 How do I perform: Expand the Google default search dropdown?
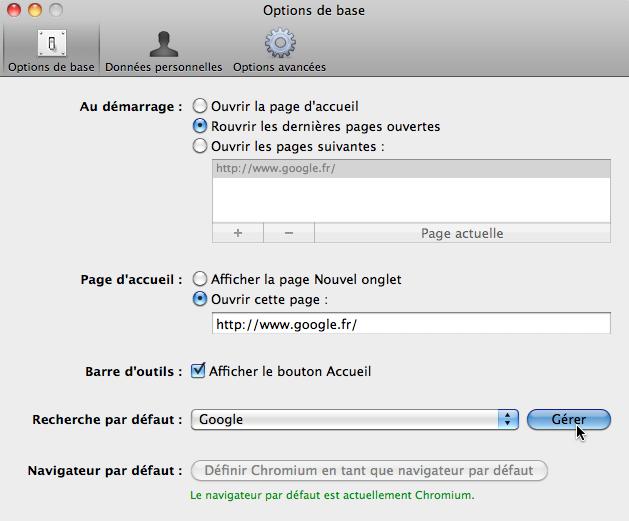coord(355,420)
